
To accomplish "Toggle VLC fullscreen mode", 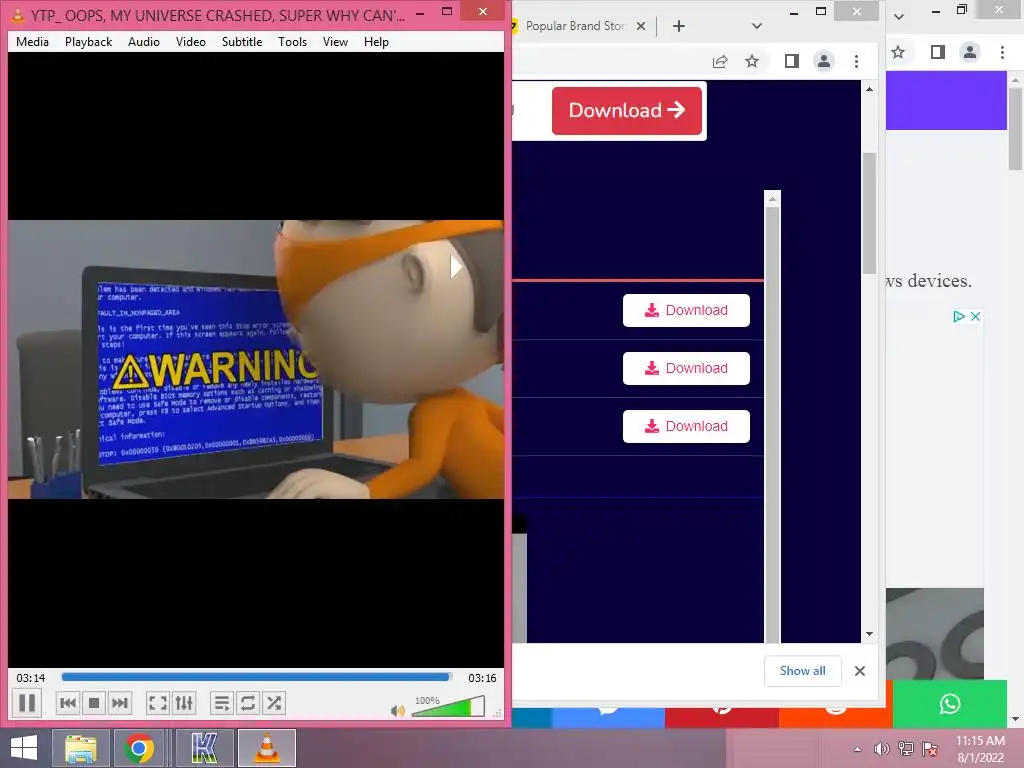I will click(x=157, y=703).
